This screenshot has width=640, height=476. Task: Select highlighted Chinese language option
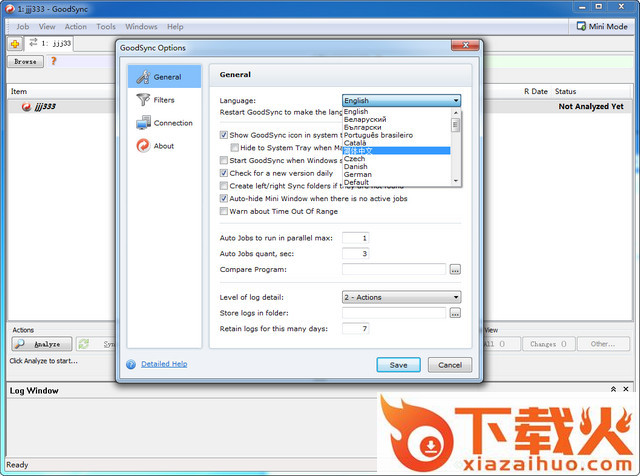pos(396,151)
